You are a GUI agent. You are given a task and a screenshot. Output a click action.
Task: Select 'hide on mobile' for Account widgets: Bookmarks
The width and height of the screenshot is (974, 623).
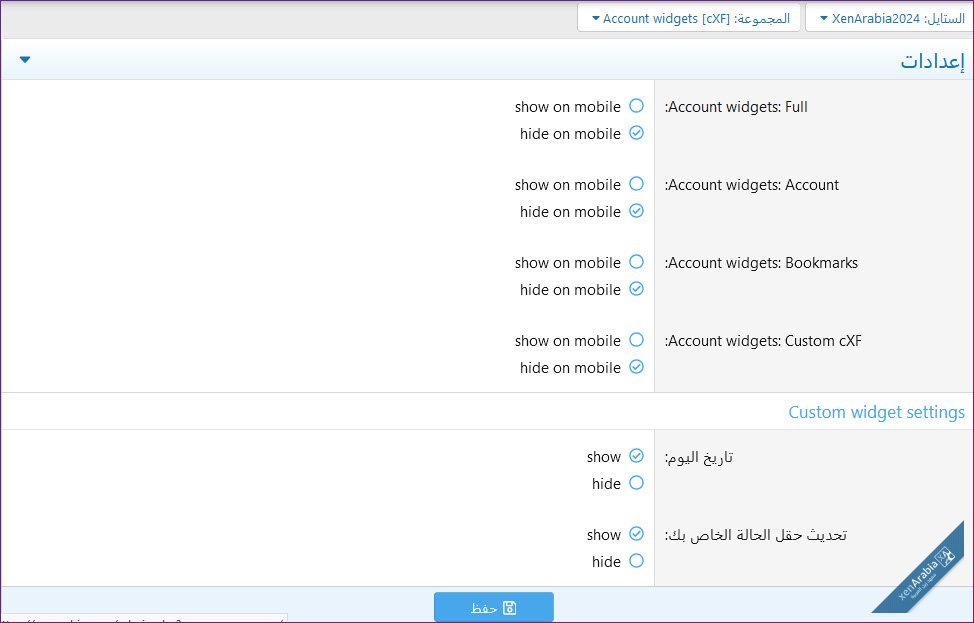636,289
